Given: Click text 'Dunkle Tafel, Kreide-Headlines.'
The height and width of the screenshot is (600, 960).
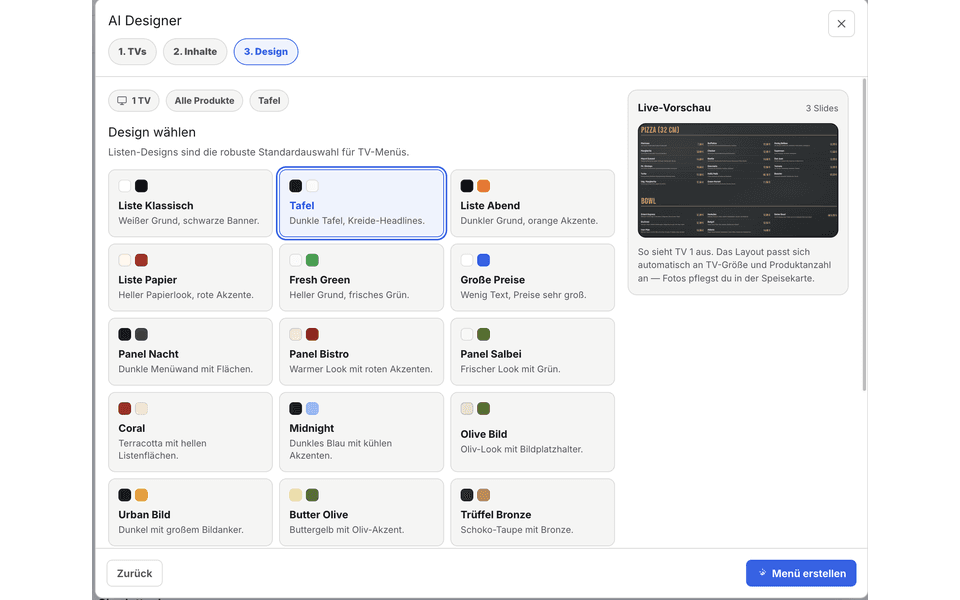Looking at the screenshot, I should 357,220.
